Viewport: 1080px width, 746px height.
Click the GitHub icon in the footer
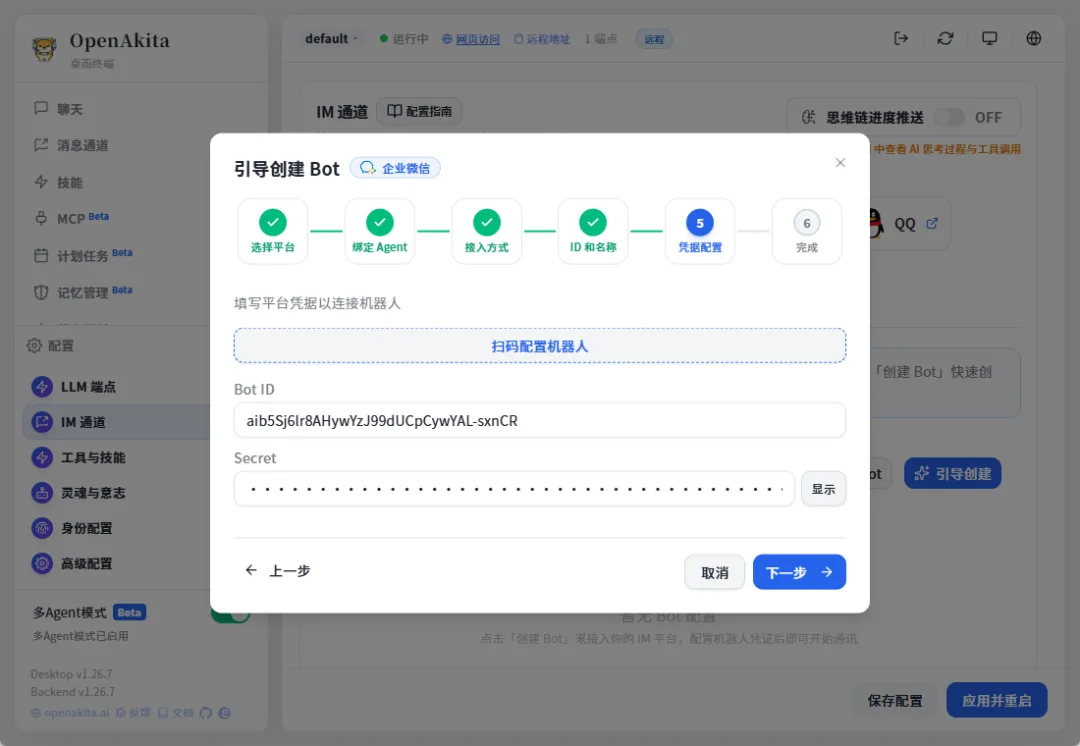coord(205,713)
